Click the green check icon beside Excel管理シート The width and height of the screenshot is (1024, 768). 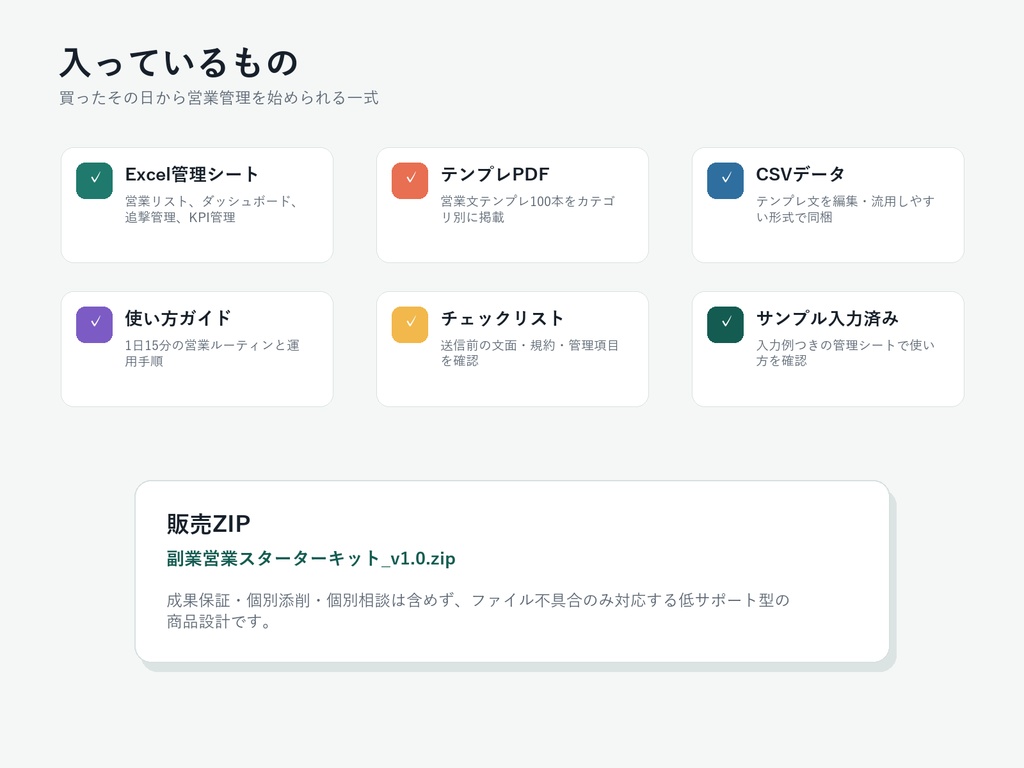[94, 180]
